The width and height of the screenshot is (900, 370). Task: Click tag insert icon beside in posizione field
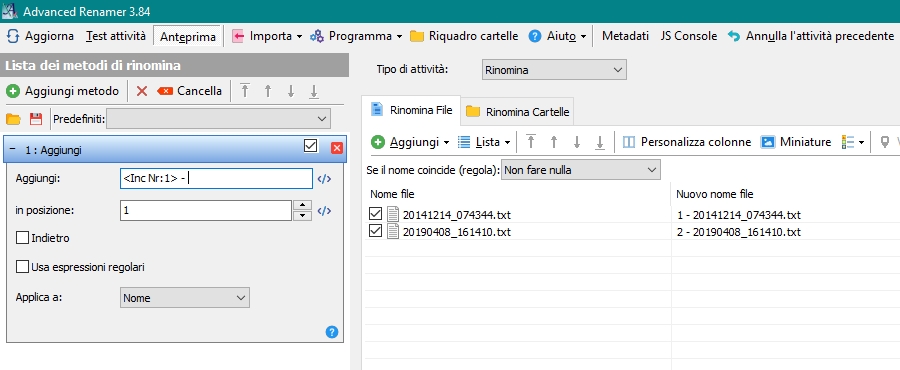point(324,211)
